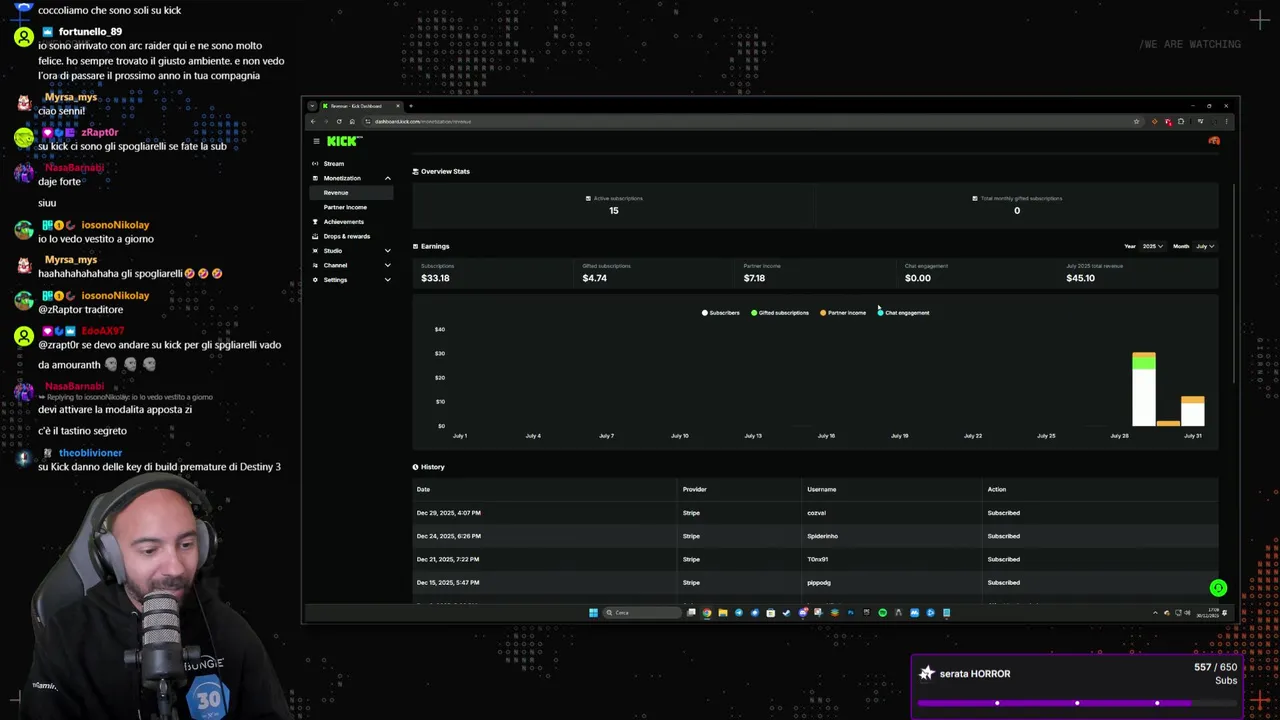This screenshot has width=1280, height=720.
Task: Click username T0nx91 in the history table
Action: click(817, 559)
